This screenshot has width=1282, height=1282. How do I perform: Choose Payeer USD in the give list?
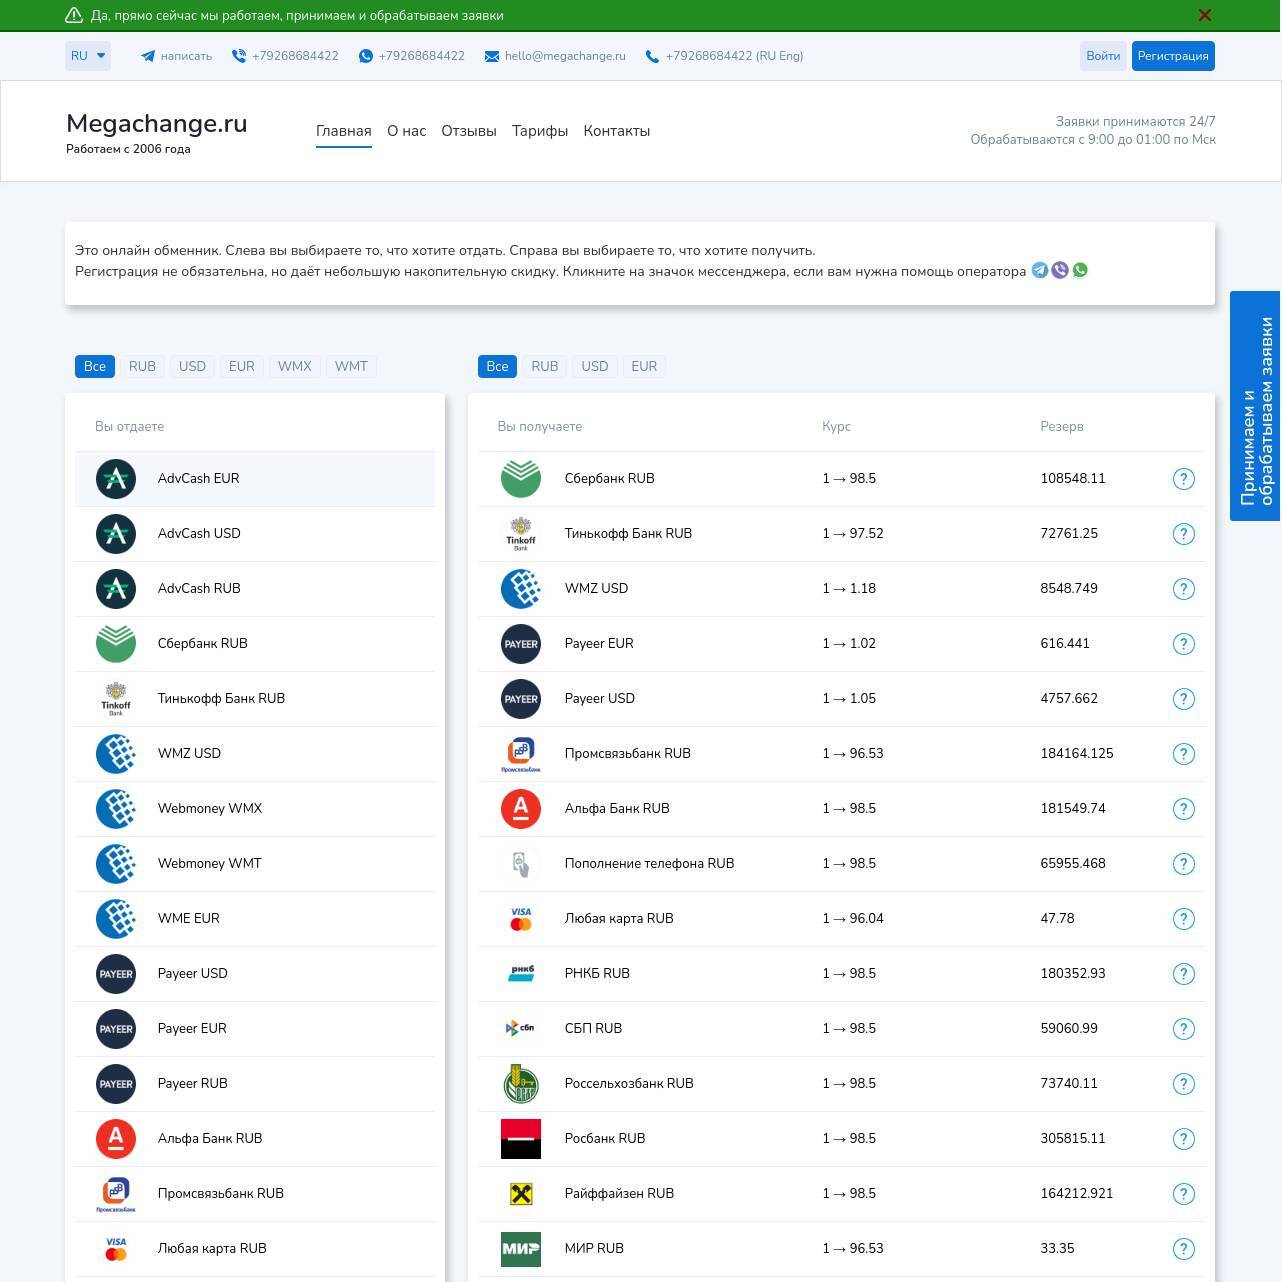[255, 974]
